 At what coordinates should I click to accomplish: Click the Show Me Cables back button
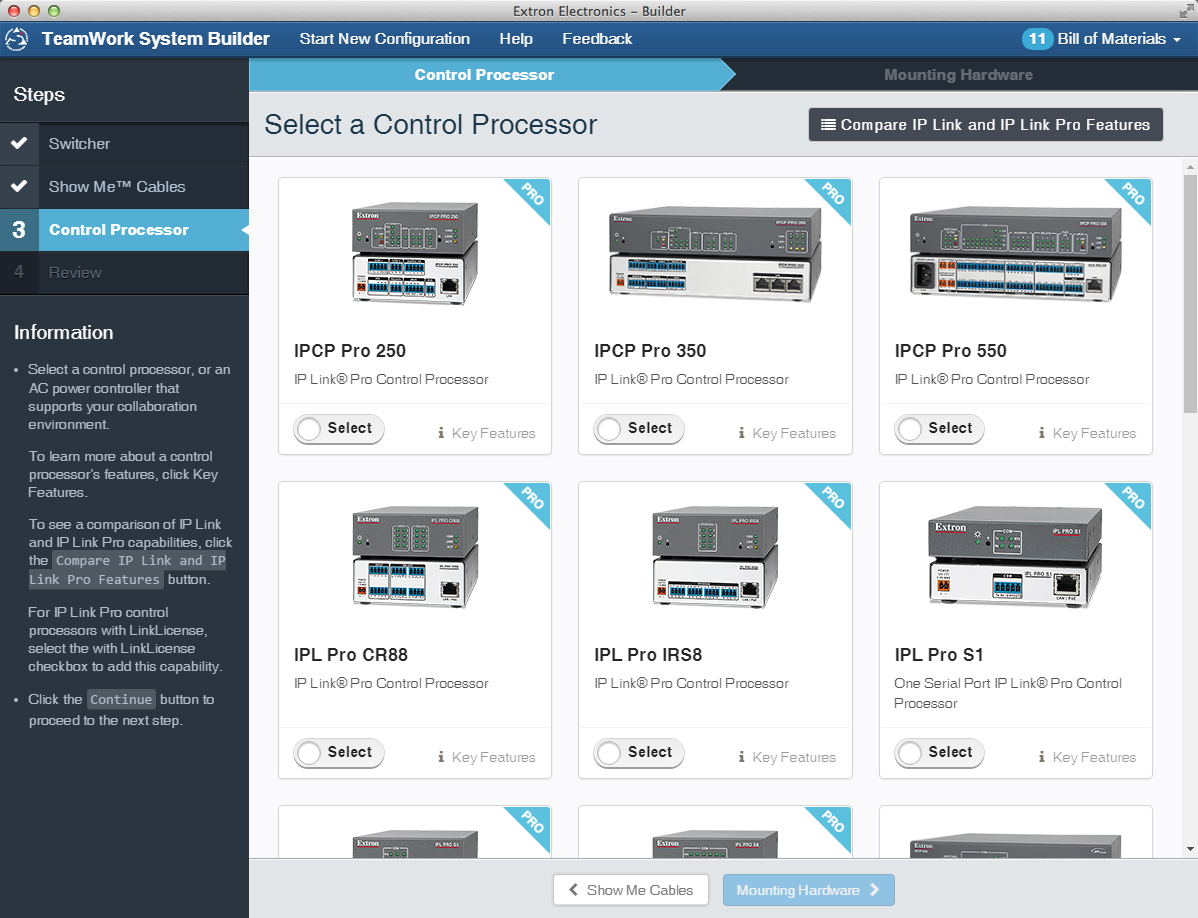pyautogui.click(x=631, y=890)
